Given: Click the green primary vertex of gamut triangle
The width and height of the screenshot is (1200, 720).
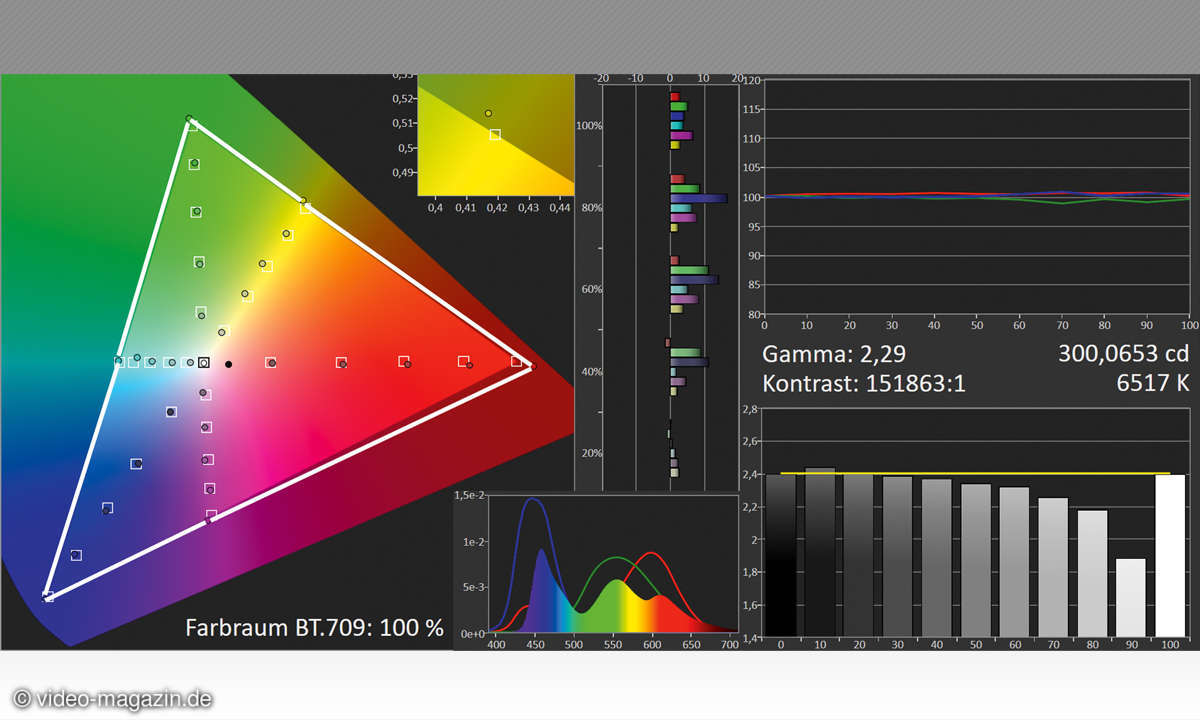Looking at the screenshot, I should [x=190, y=122].
